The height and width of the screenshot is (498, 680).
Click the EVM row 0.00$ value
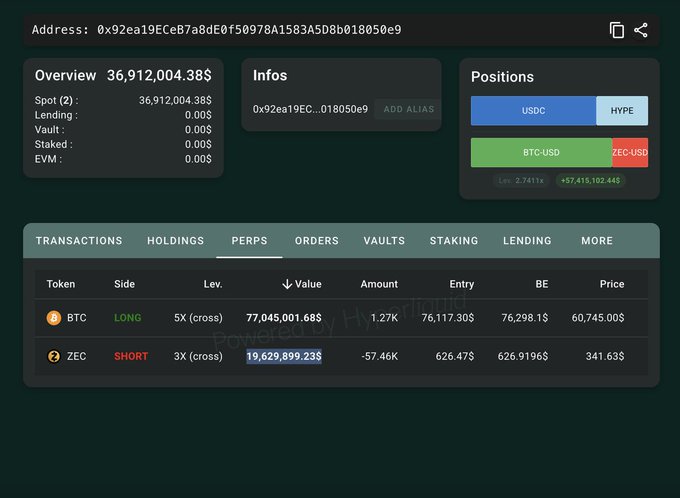pyautogui.click(x=198, y=159)
